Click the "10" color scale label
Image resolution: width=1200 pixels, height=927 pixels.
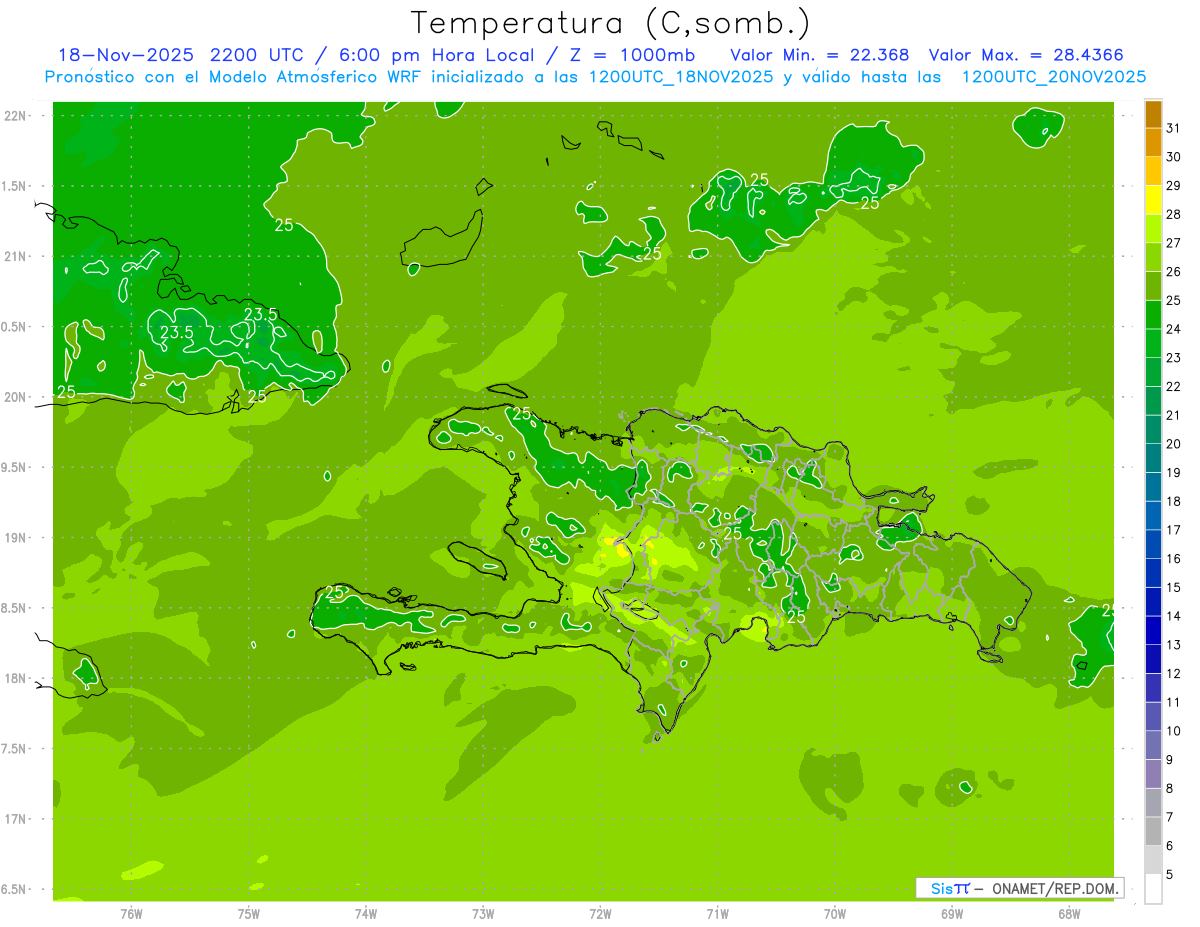tap(1174, 731)
